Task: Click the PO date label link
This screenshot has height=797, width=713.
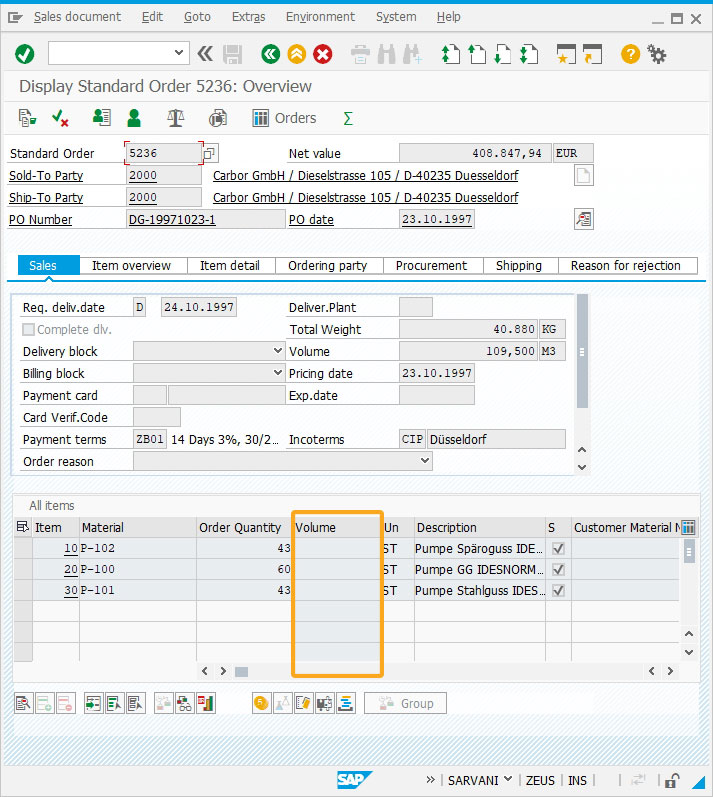Action: 311,220
